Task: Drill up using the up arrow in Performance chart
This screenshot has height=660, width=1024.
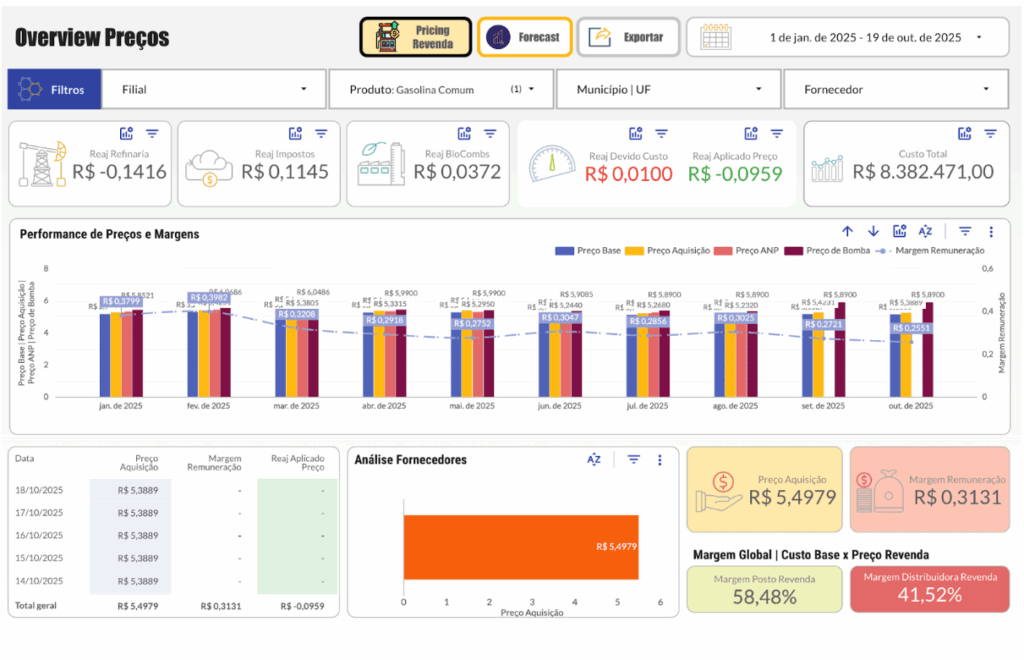Action: pos(847,231)
